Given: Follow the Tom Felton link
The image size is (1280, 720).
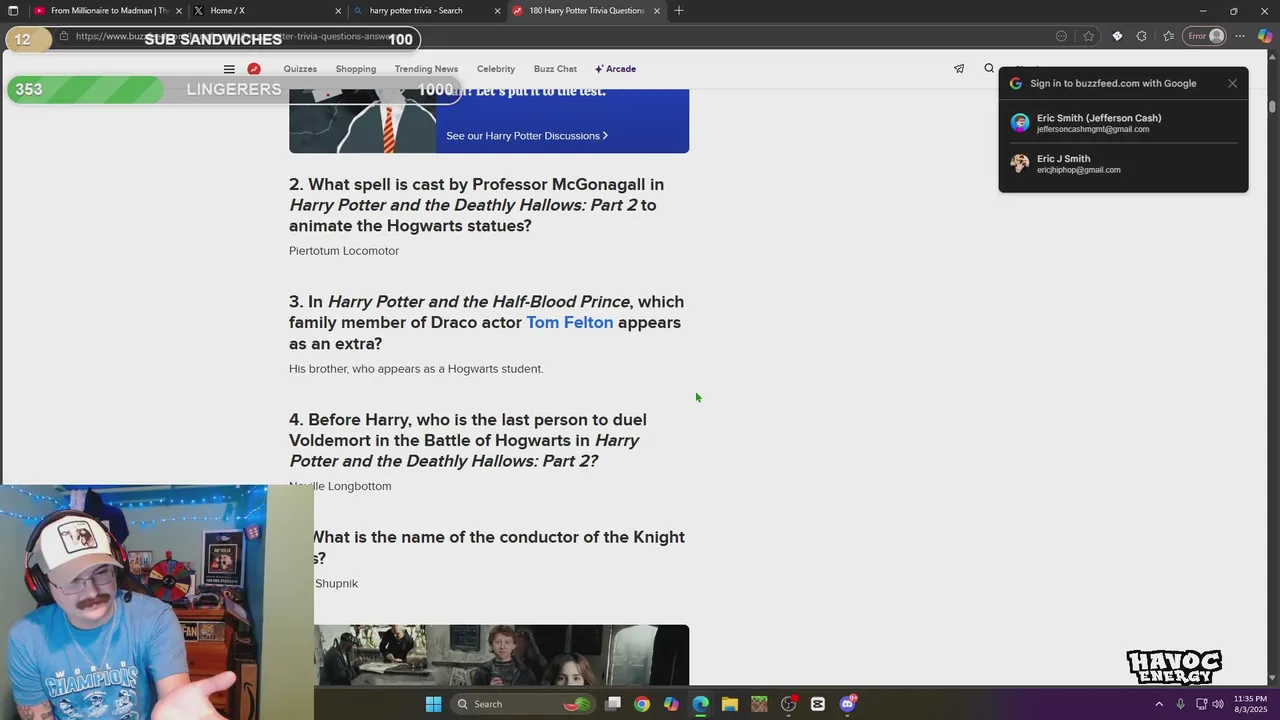Looking at the screenshot, I should pos(570,322).
